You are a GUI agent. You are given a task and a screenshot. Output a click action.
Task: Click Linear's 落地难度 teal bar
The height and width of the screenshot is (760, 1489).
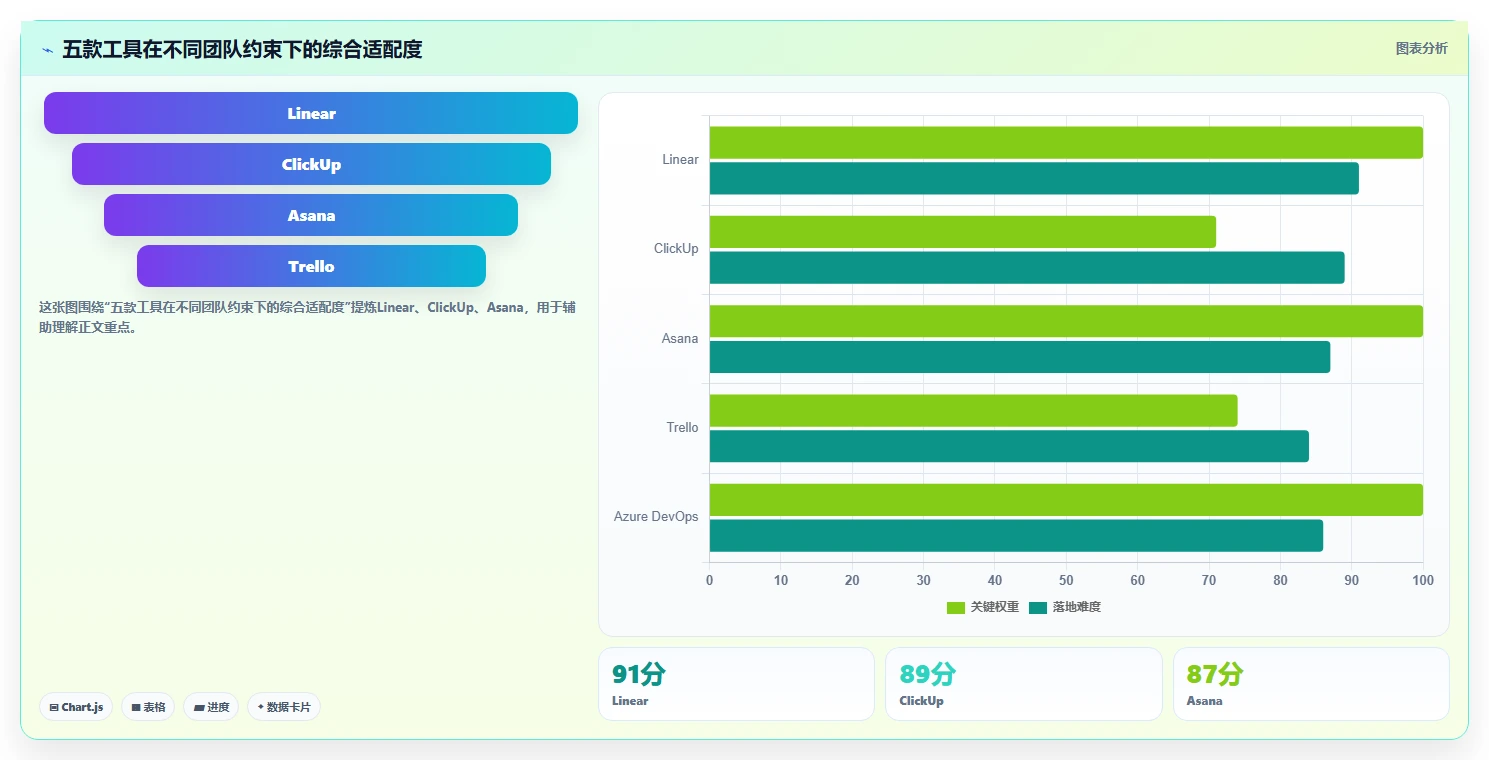click(1034, 178)
